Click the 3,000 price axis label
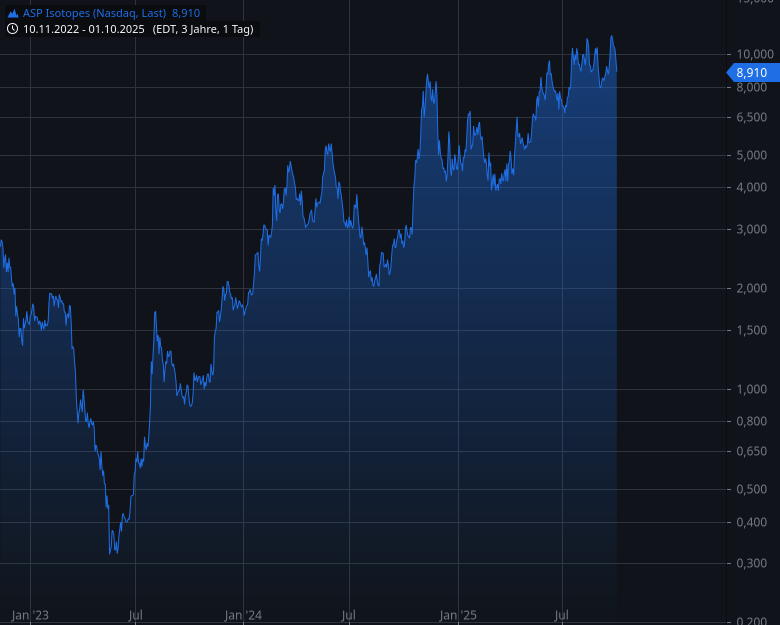Viewport: 780px width, 625px height. pos(751,230)
